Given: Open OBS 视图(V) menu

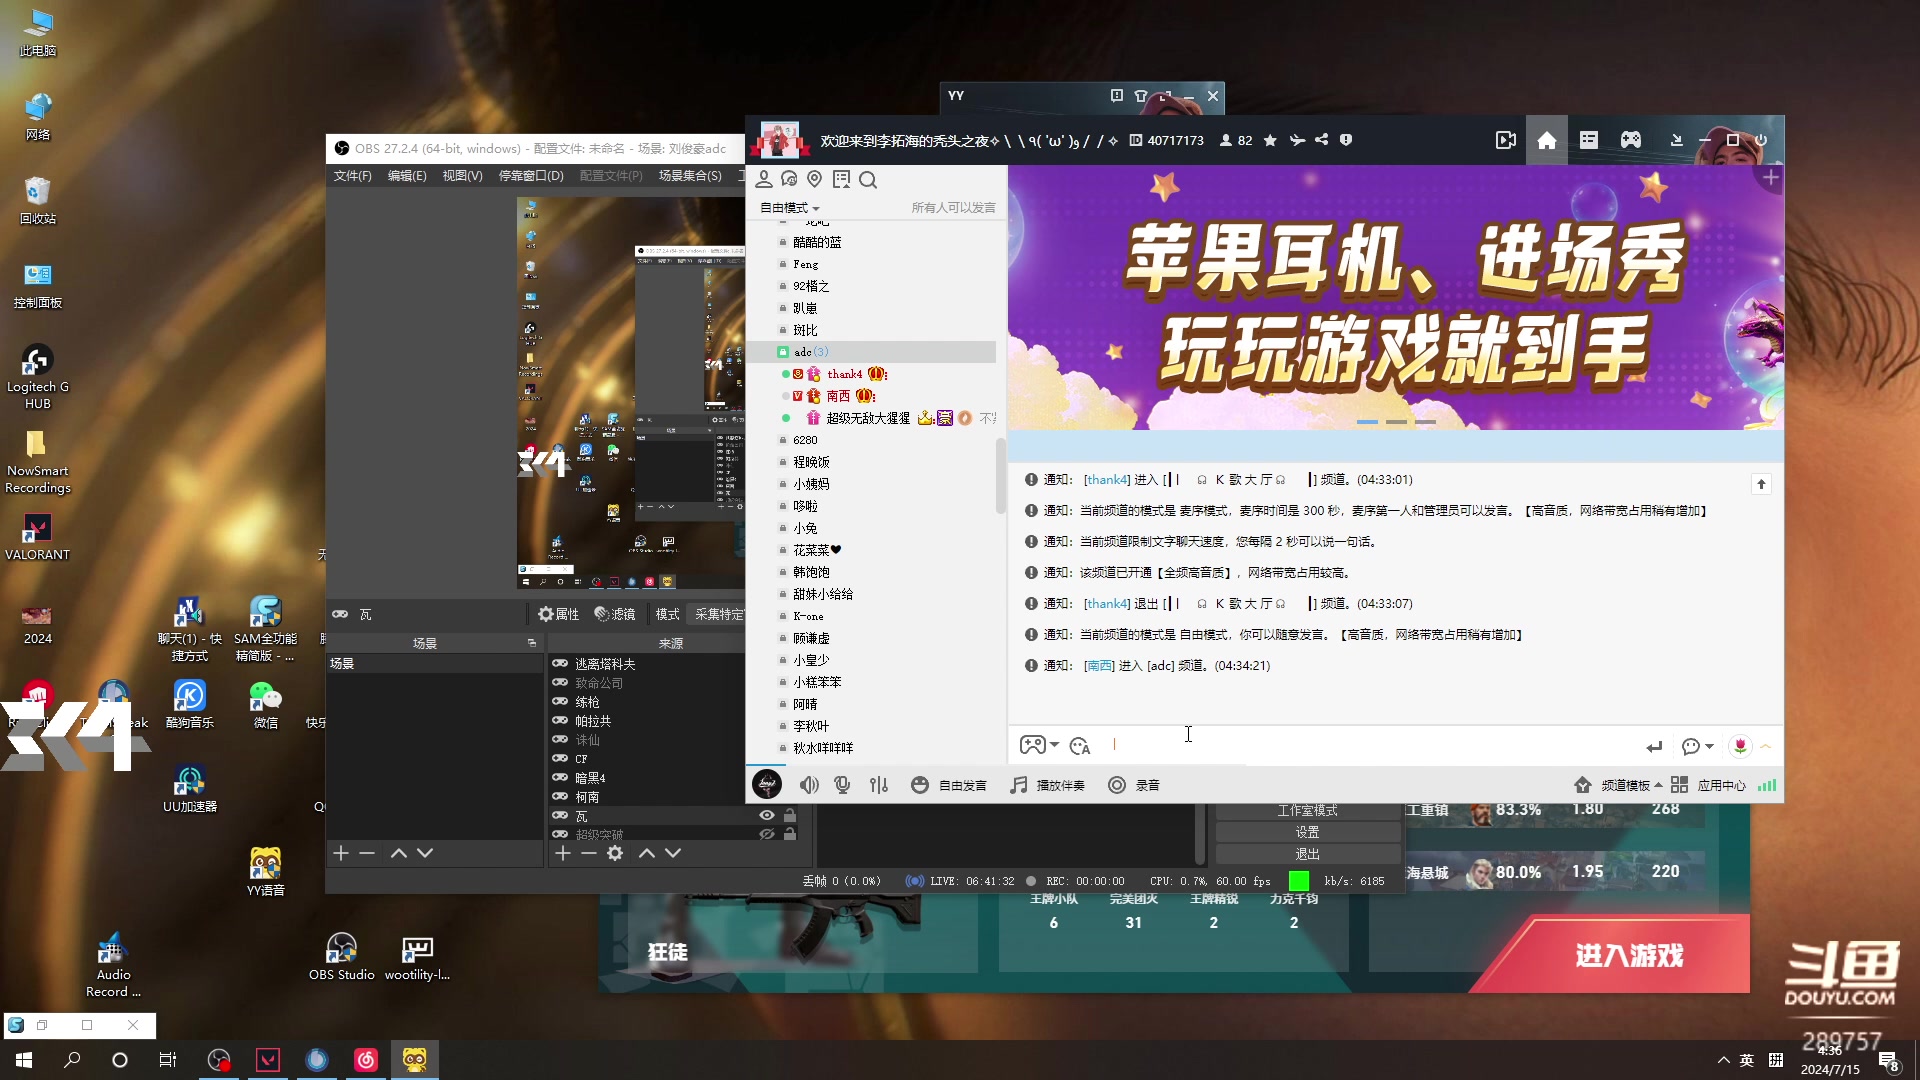Looking at the screenshot, I should [x=462, y=175].
